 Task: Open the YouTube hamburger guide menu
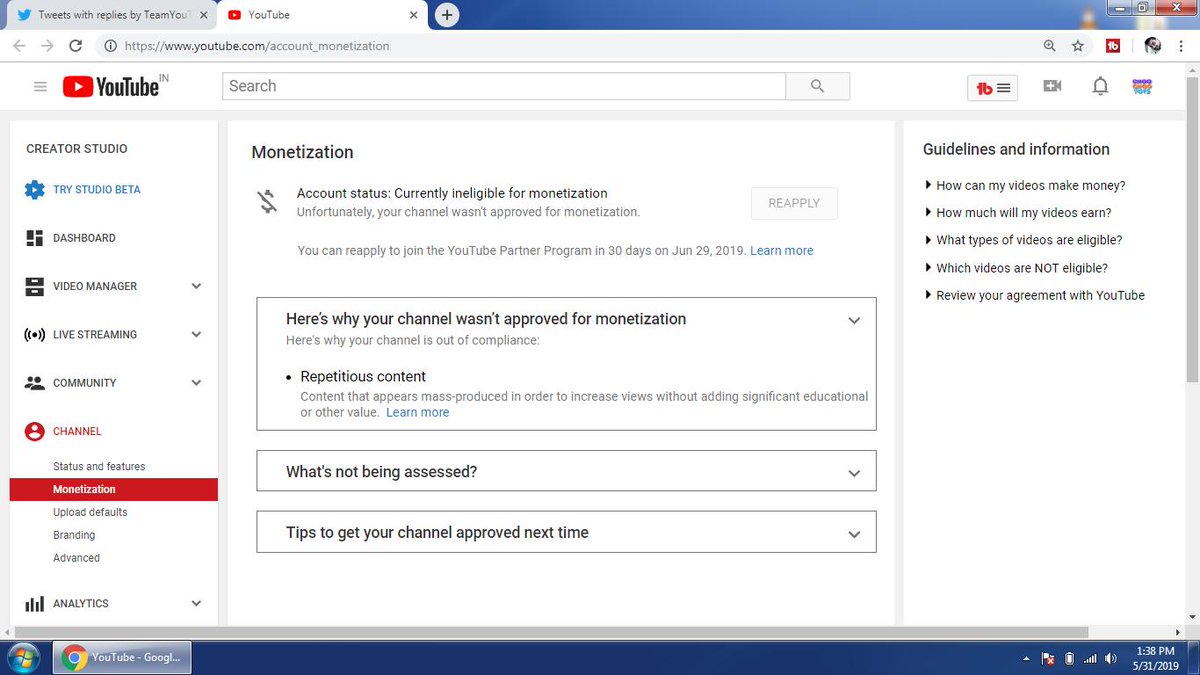coord(40,87)
